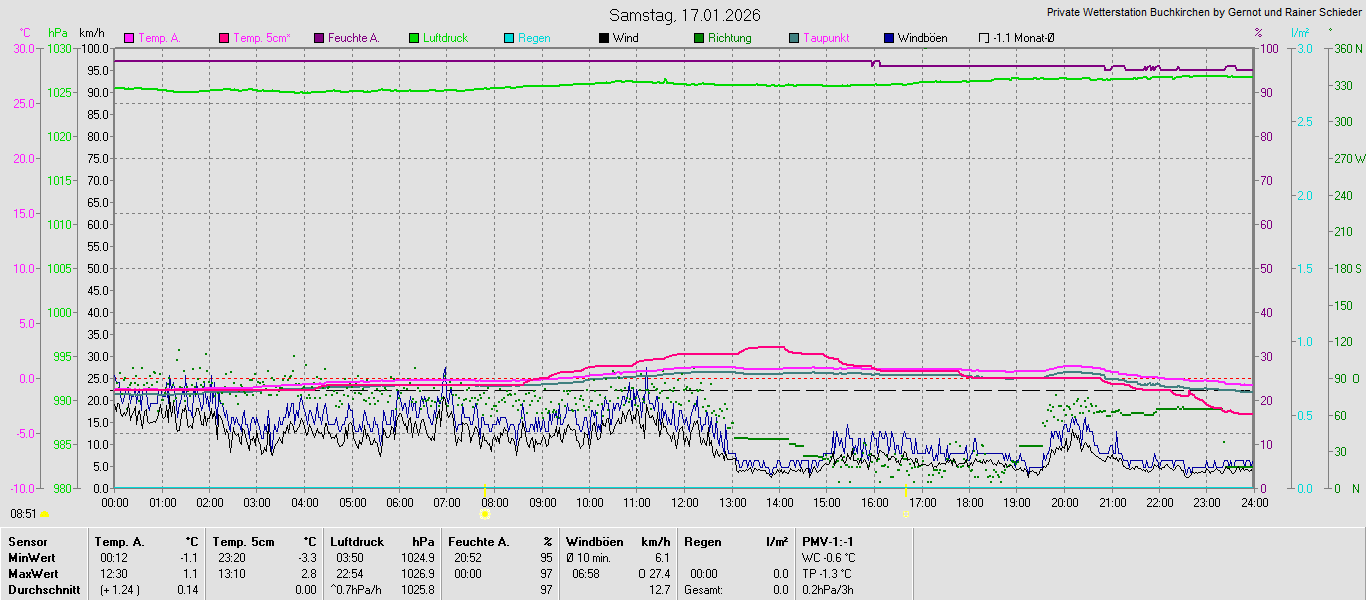The image size is (1366, 600).
Task: Toggle the white Monat-Ø legend box
Action: coord(984,38)
